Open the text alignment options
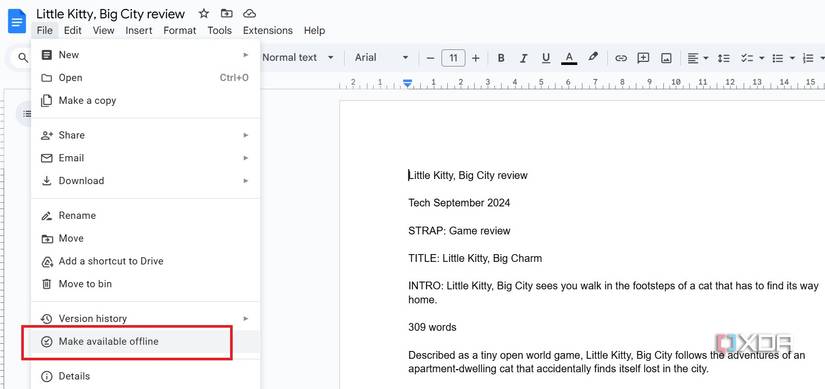This screenshot has width=825, height=389. point(698,58)
